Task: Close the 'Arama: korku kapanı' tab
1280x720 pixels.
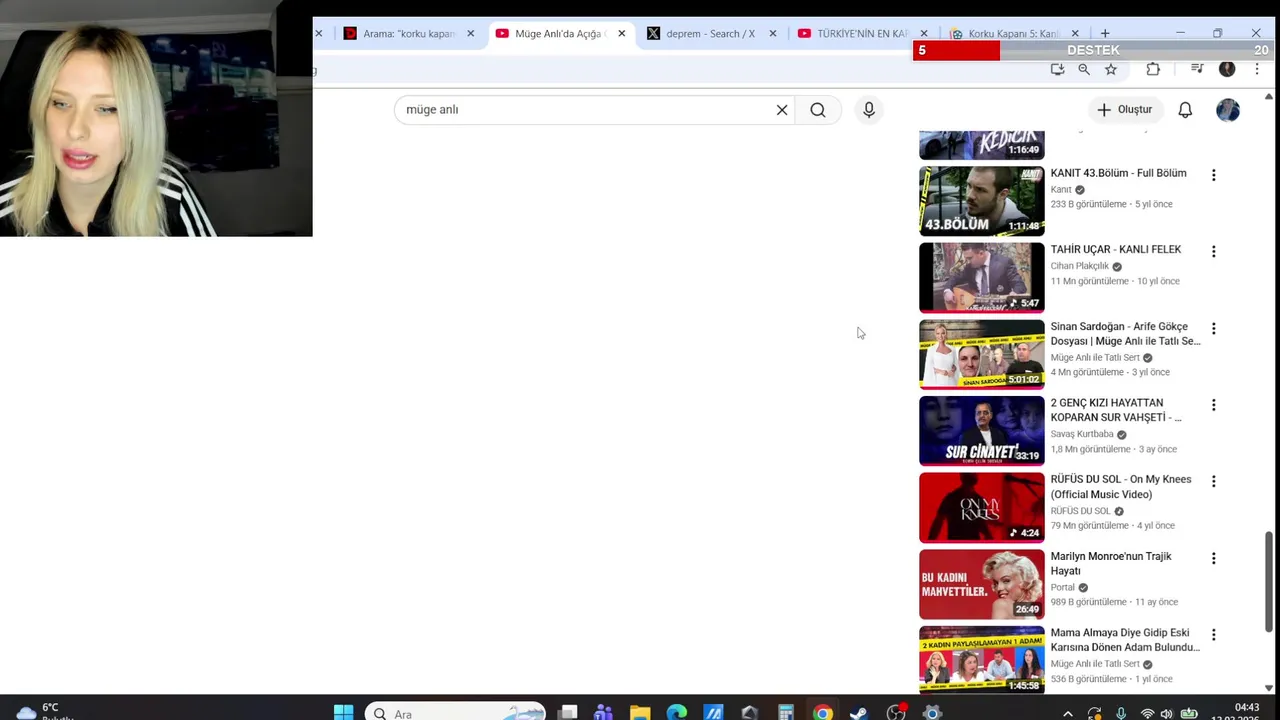Action: point(470,33)
